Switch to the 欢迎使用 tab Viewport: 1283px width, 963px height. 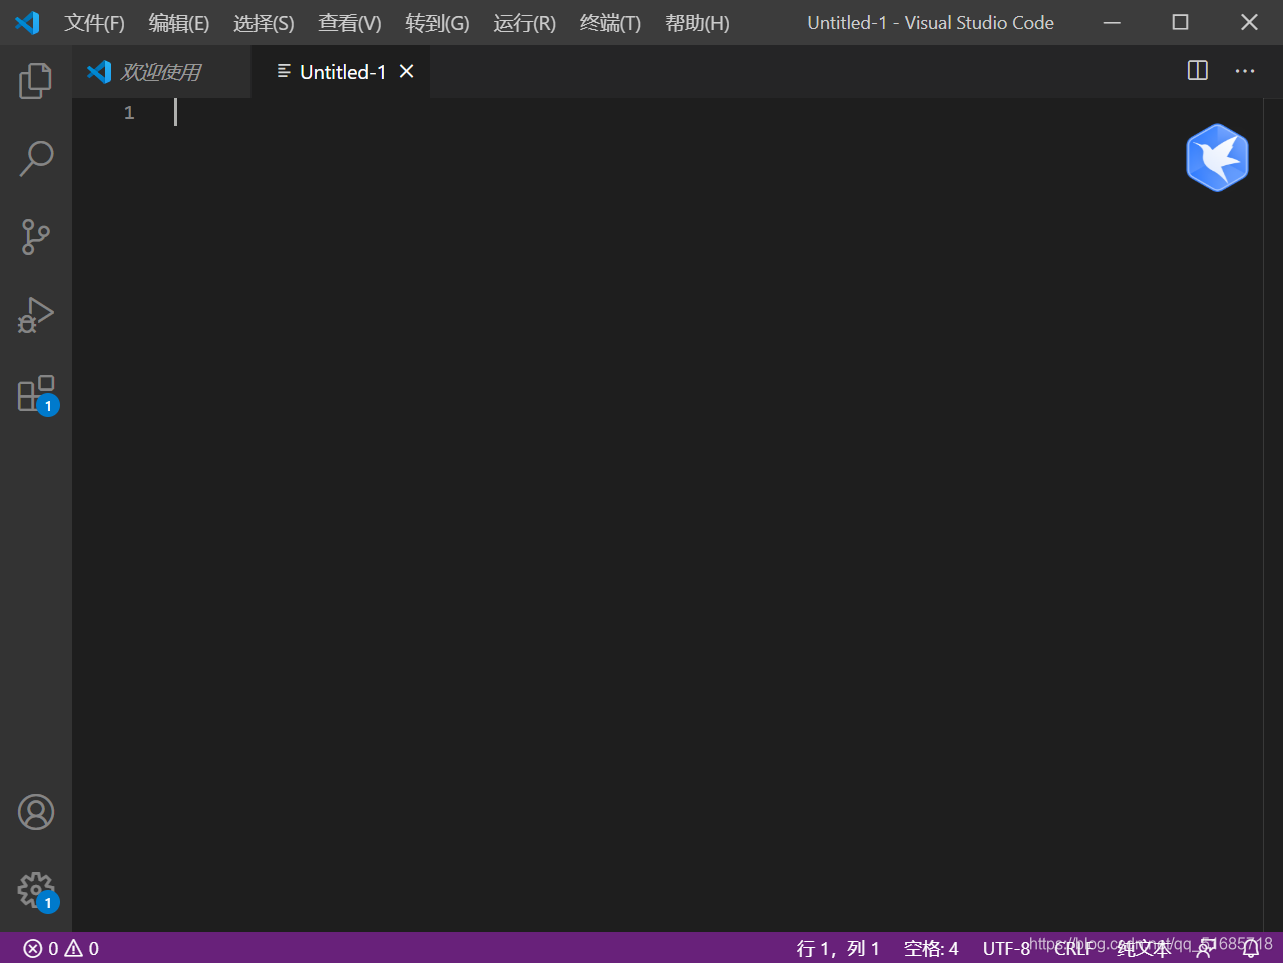click(x=161, y=71)
